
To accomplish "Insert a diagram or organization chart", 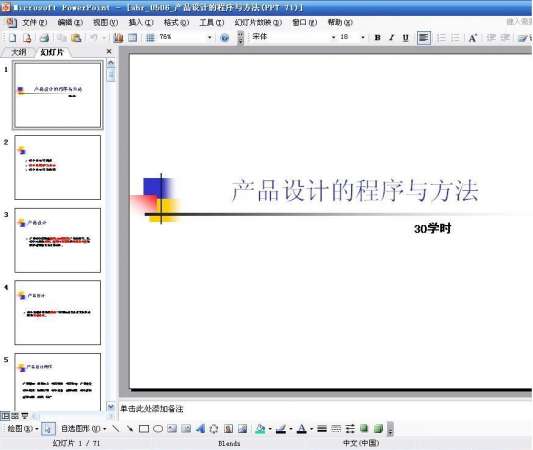I will 214,429.
